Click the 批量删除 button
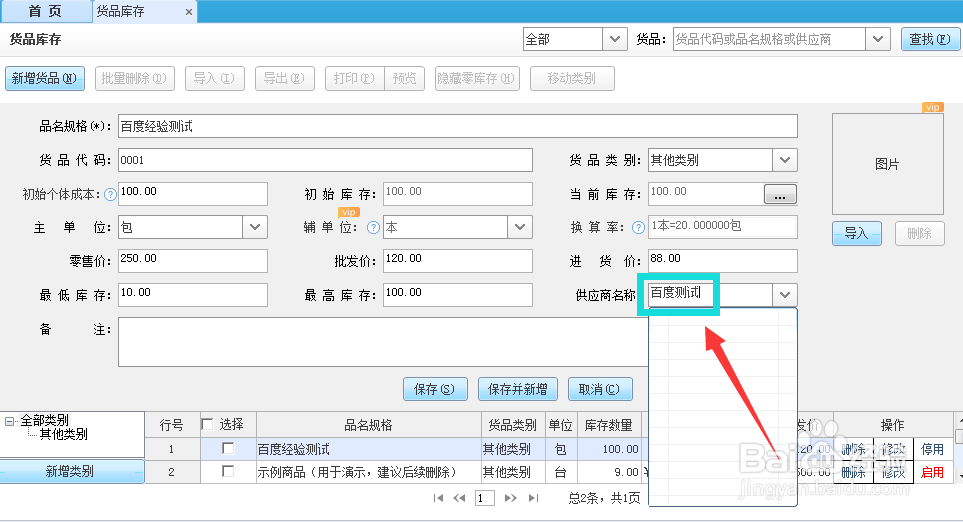Screen dimensions: 963x522 (x=135, y=79)
